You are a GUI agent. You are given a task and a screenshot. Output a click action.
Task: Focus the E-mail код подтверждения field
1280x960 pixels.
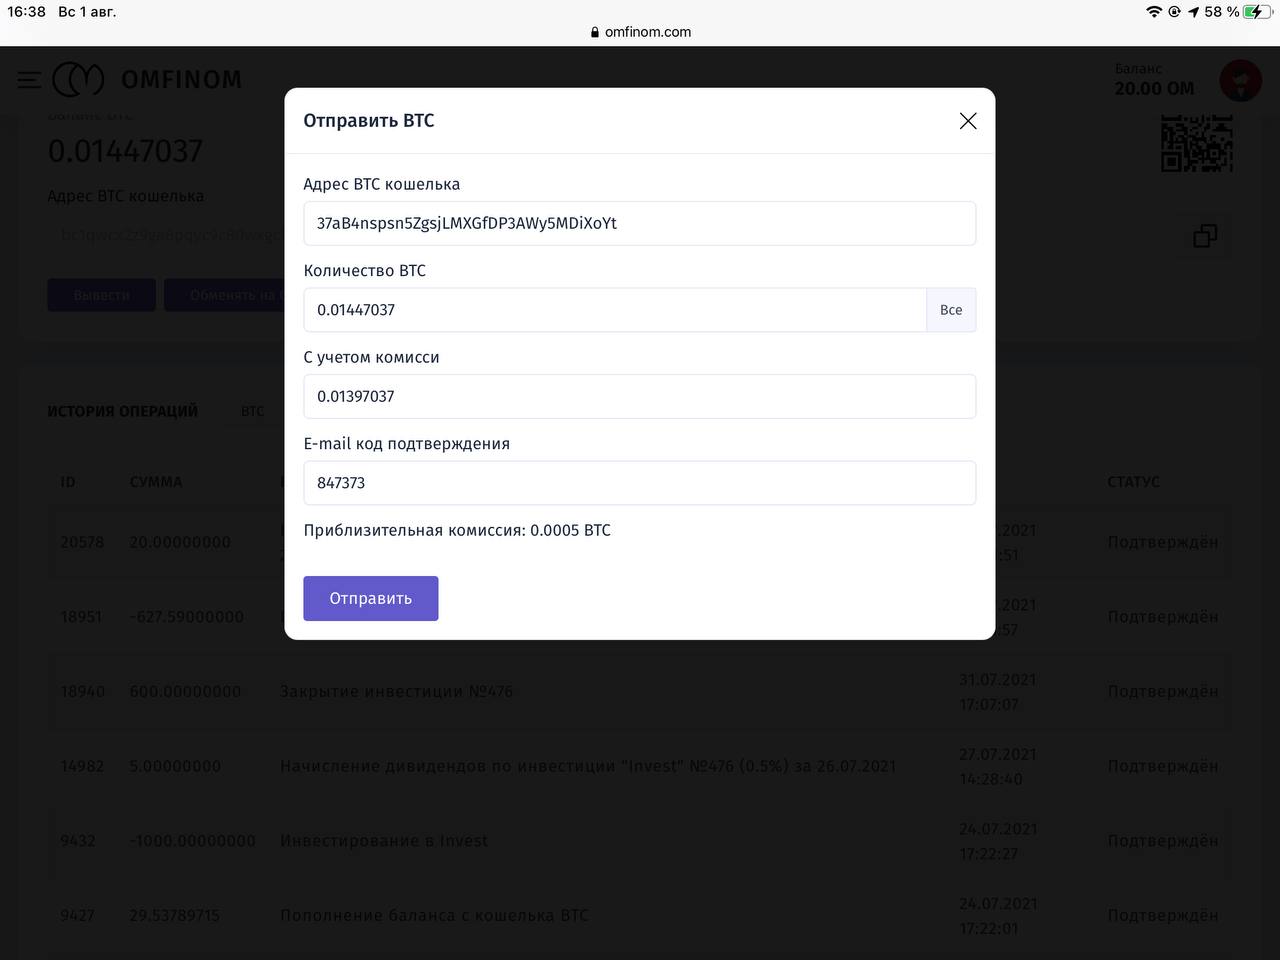pos(639,483)
